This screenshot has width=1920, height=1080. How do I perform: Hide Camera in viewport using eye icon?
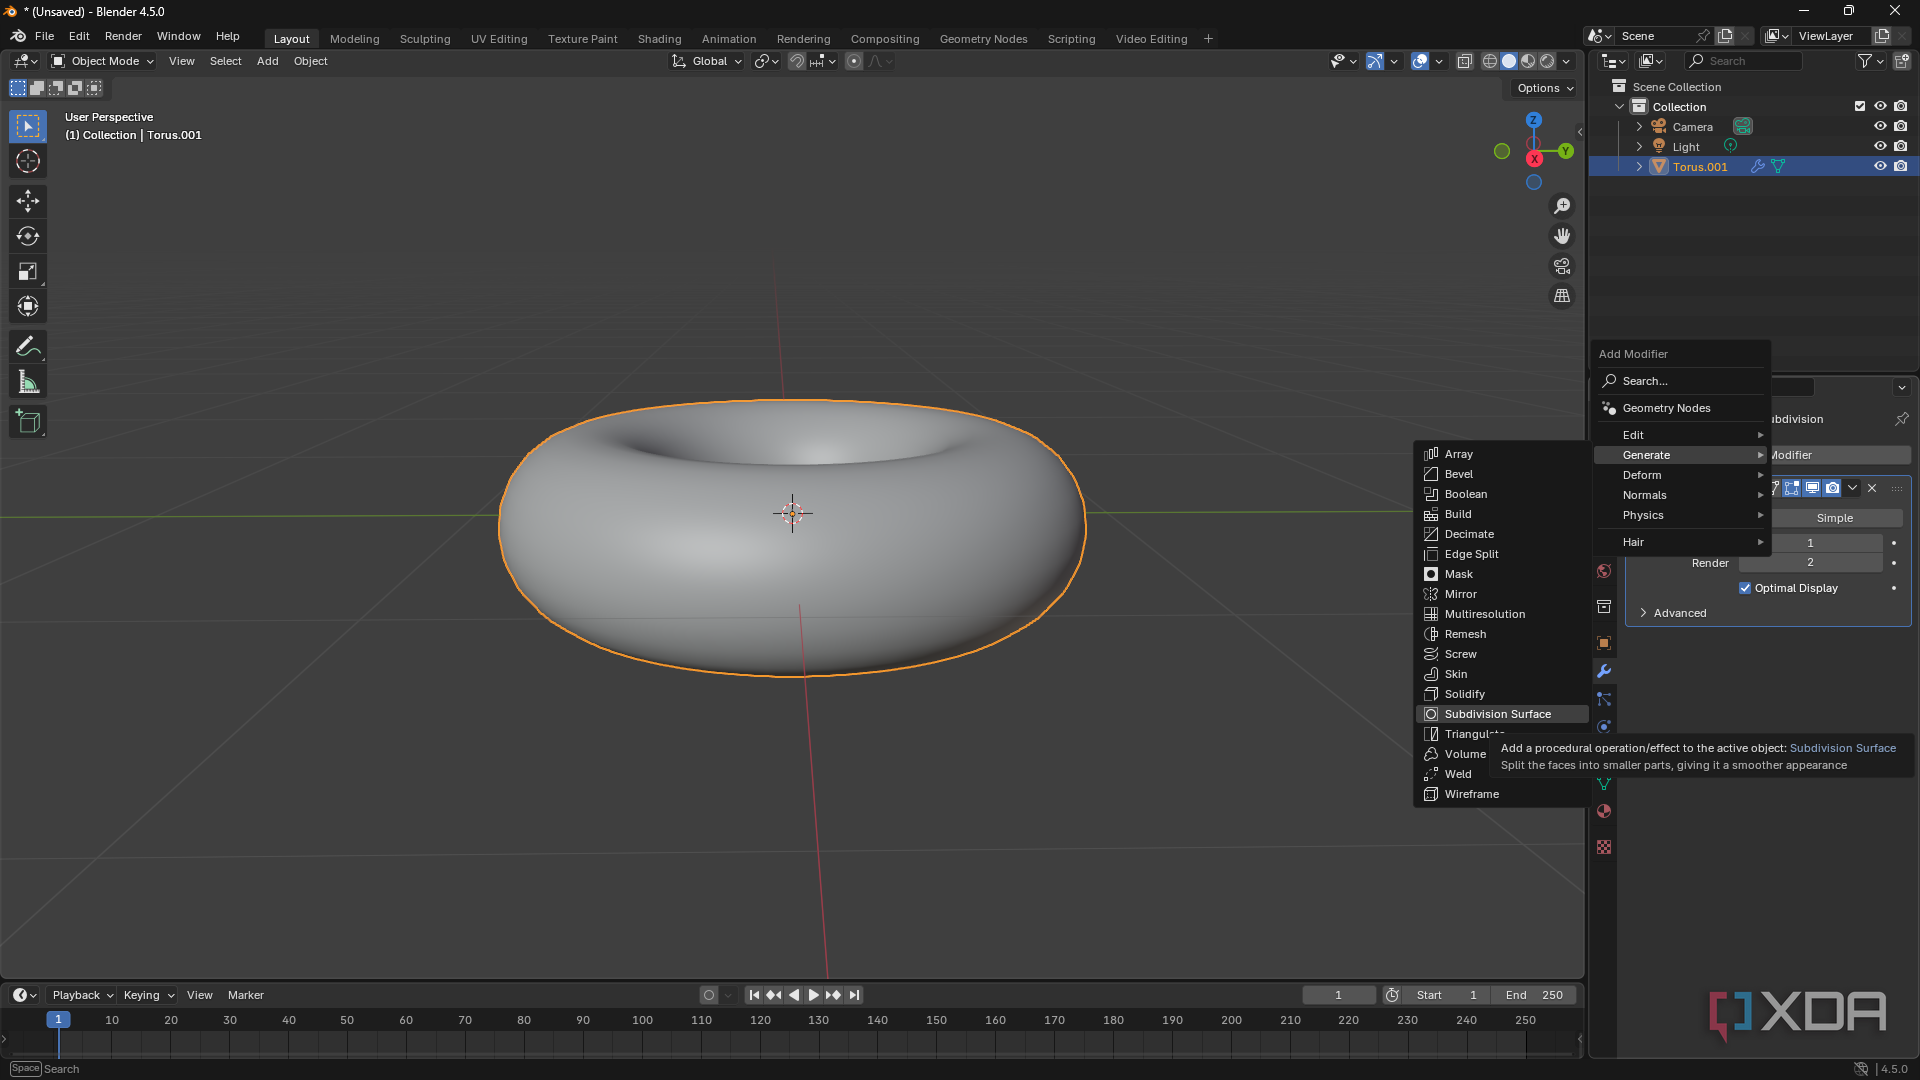click(1880, 126)
